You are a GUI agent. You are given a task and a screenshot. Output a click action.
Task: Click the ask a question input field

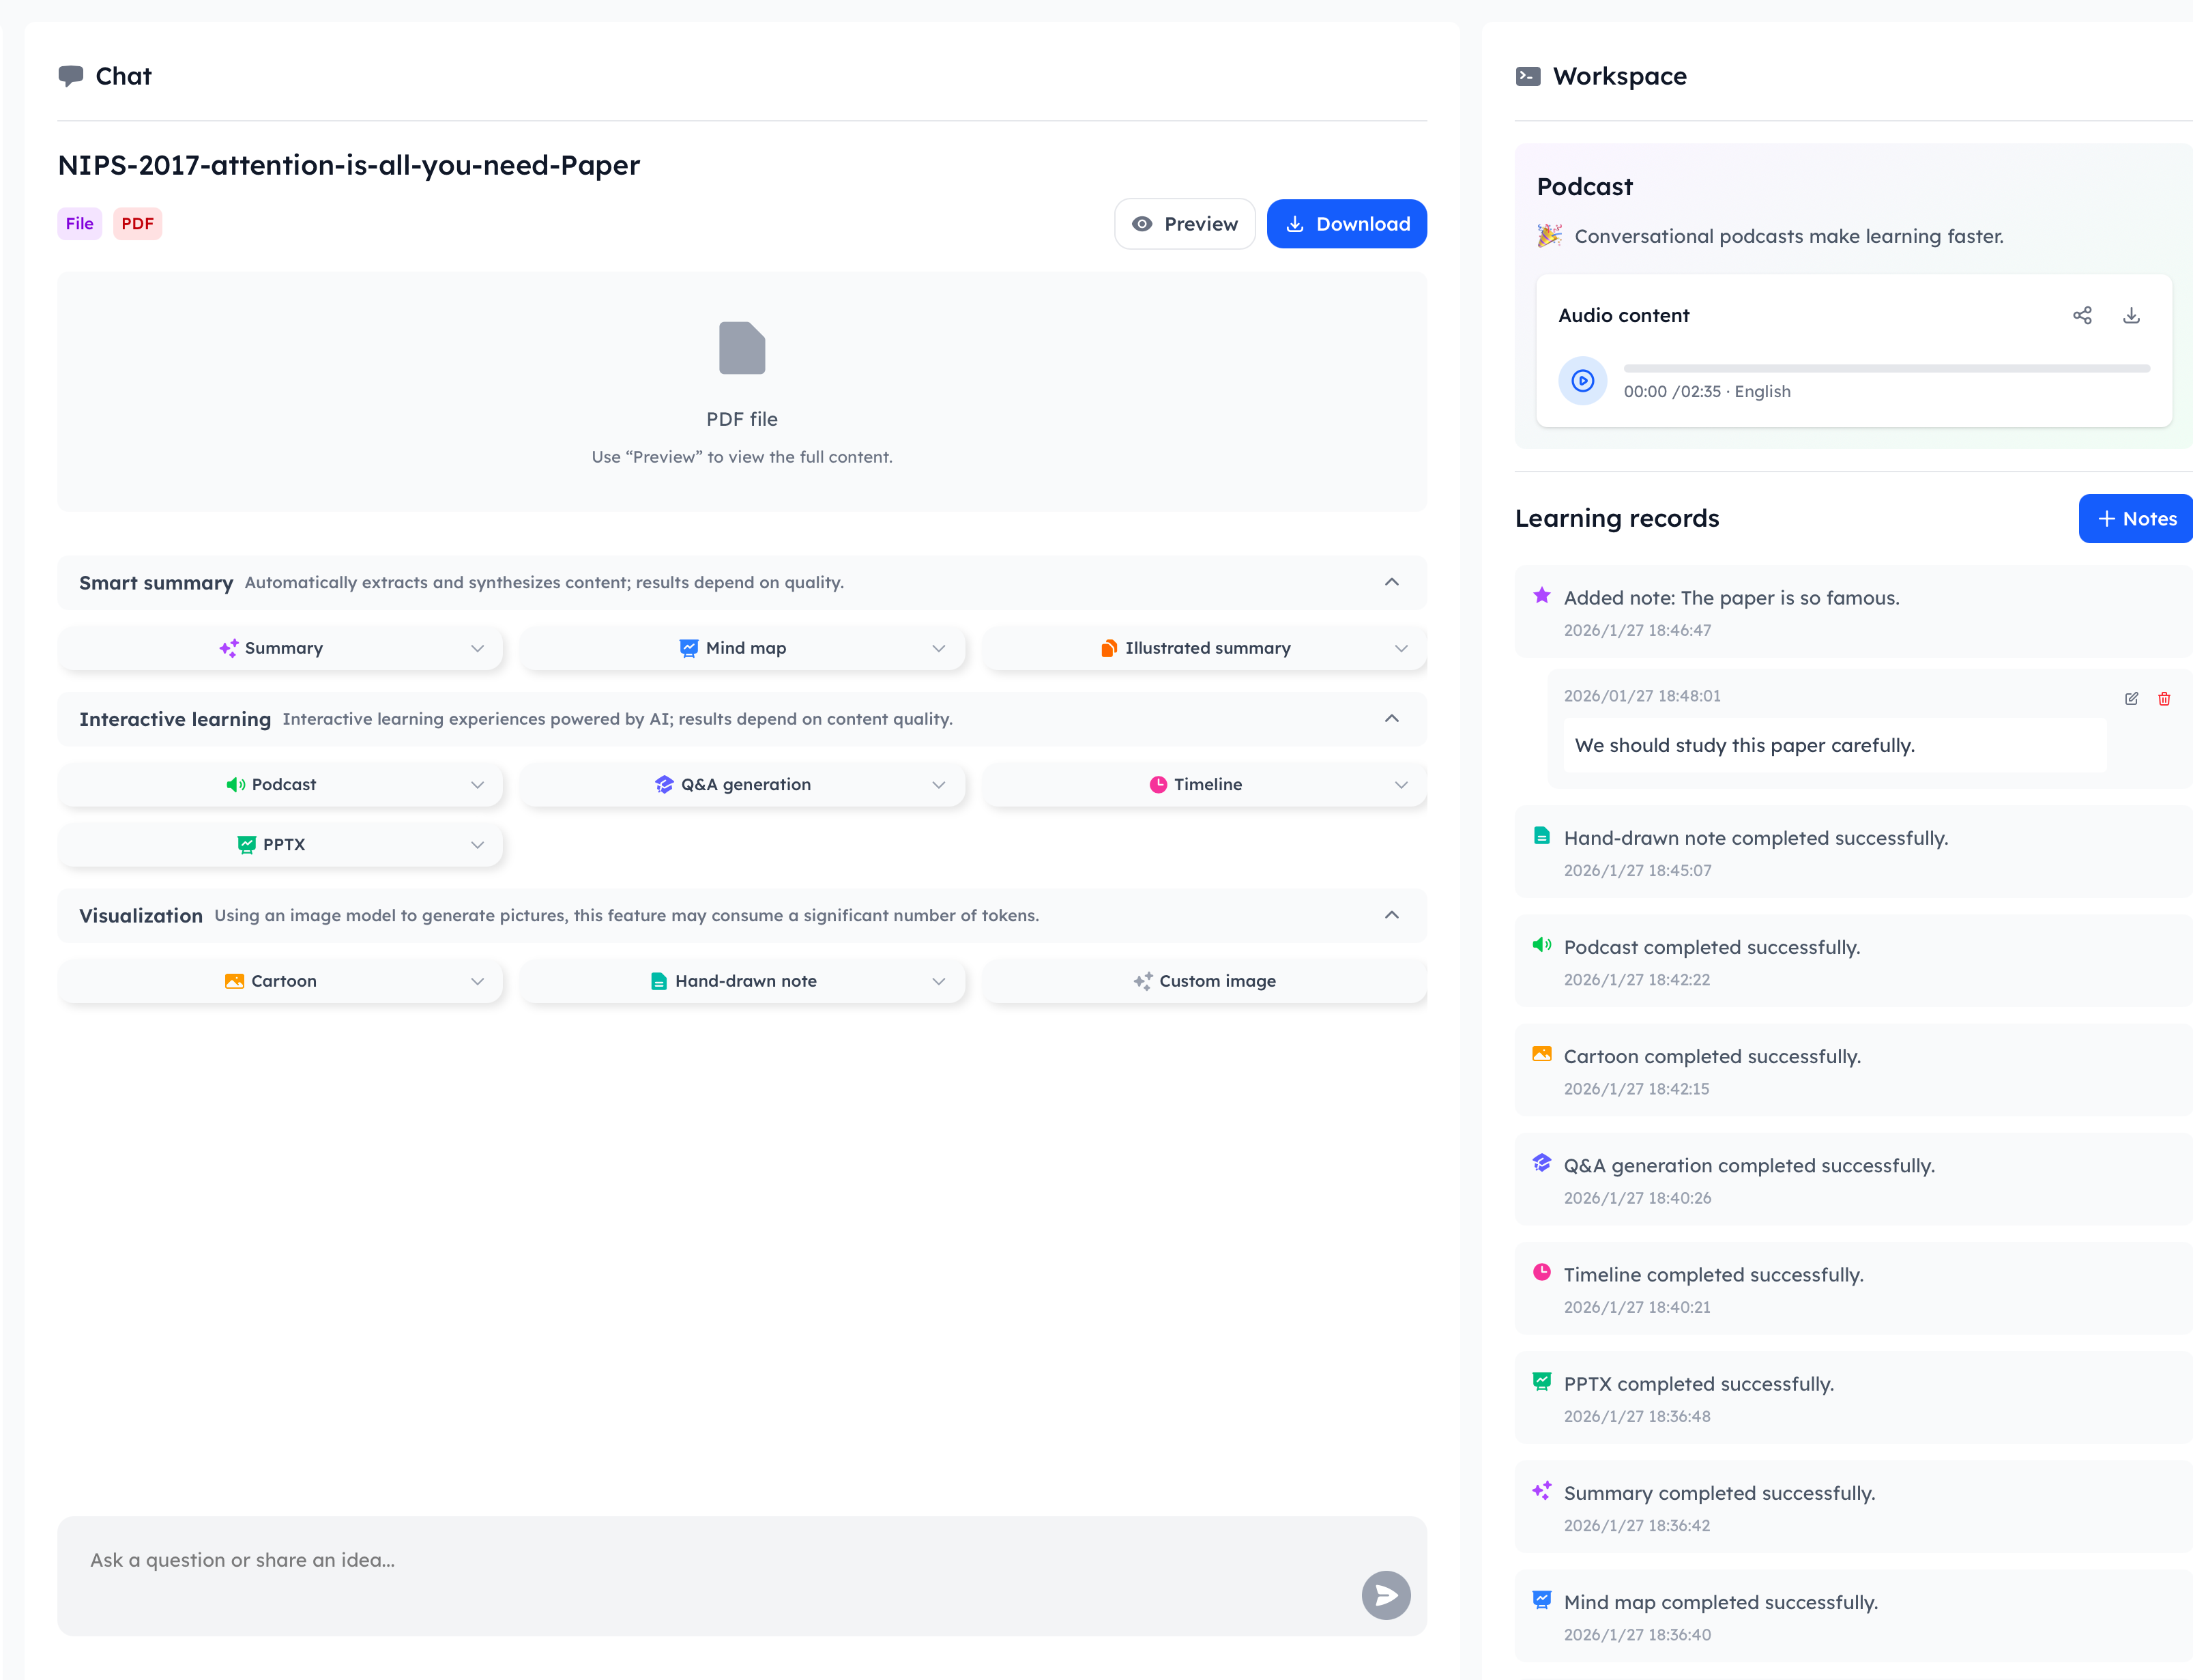[700, 1561]
